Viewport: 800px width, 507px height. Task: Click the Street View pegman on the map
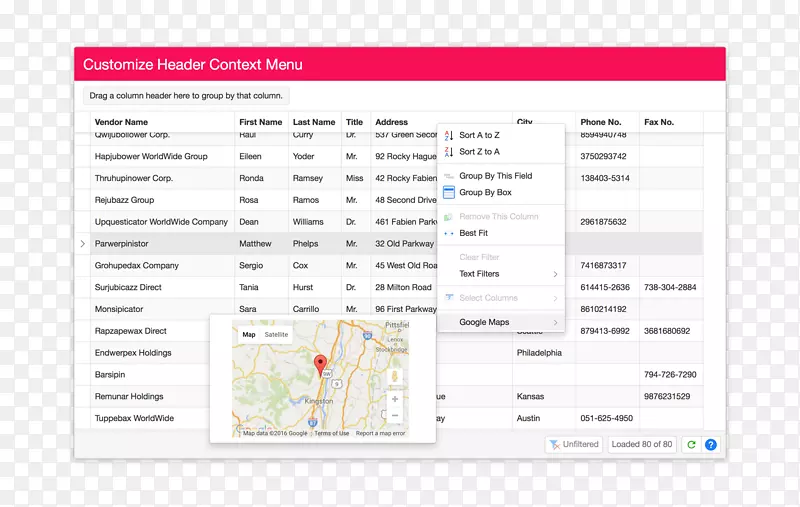coord(394,376)
